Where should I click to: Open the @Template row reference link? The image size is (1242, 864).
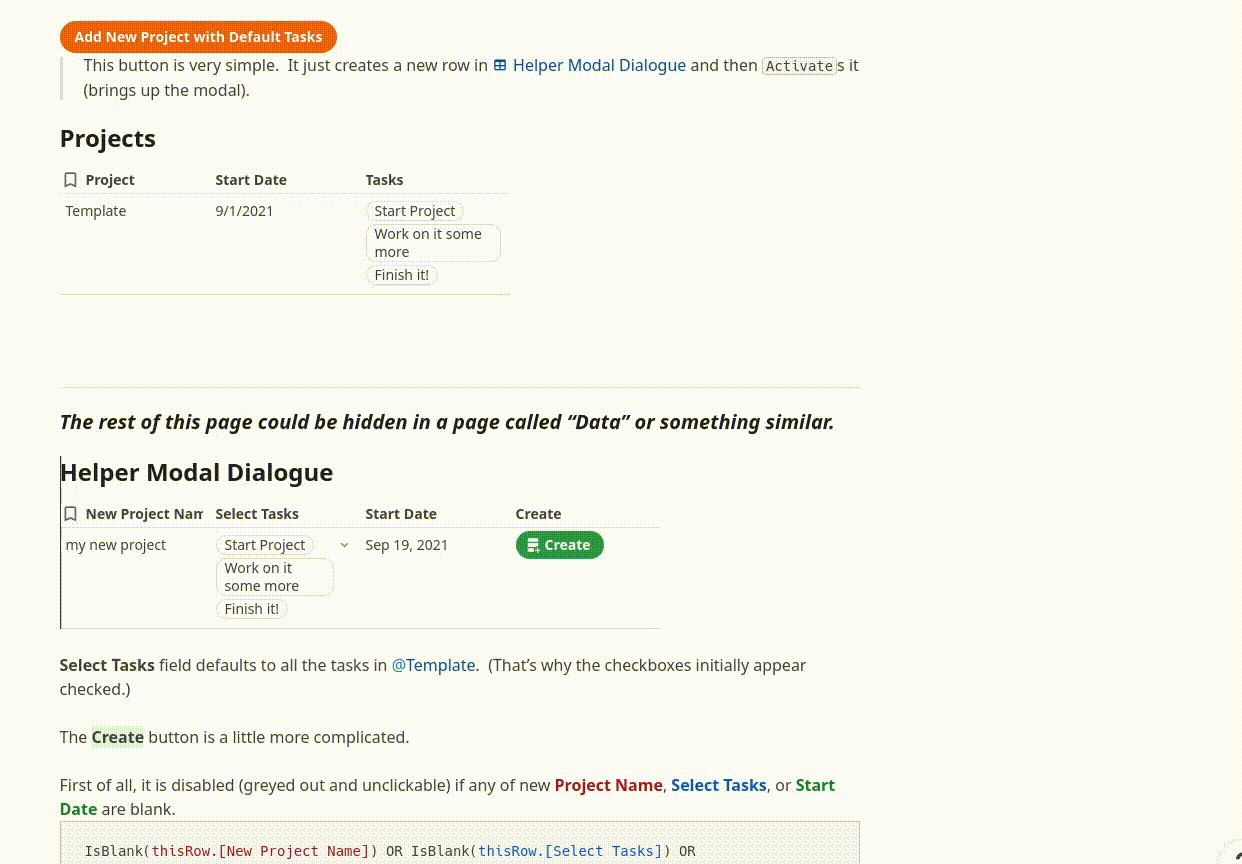click(433, 665)
